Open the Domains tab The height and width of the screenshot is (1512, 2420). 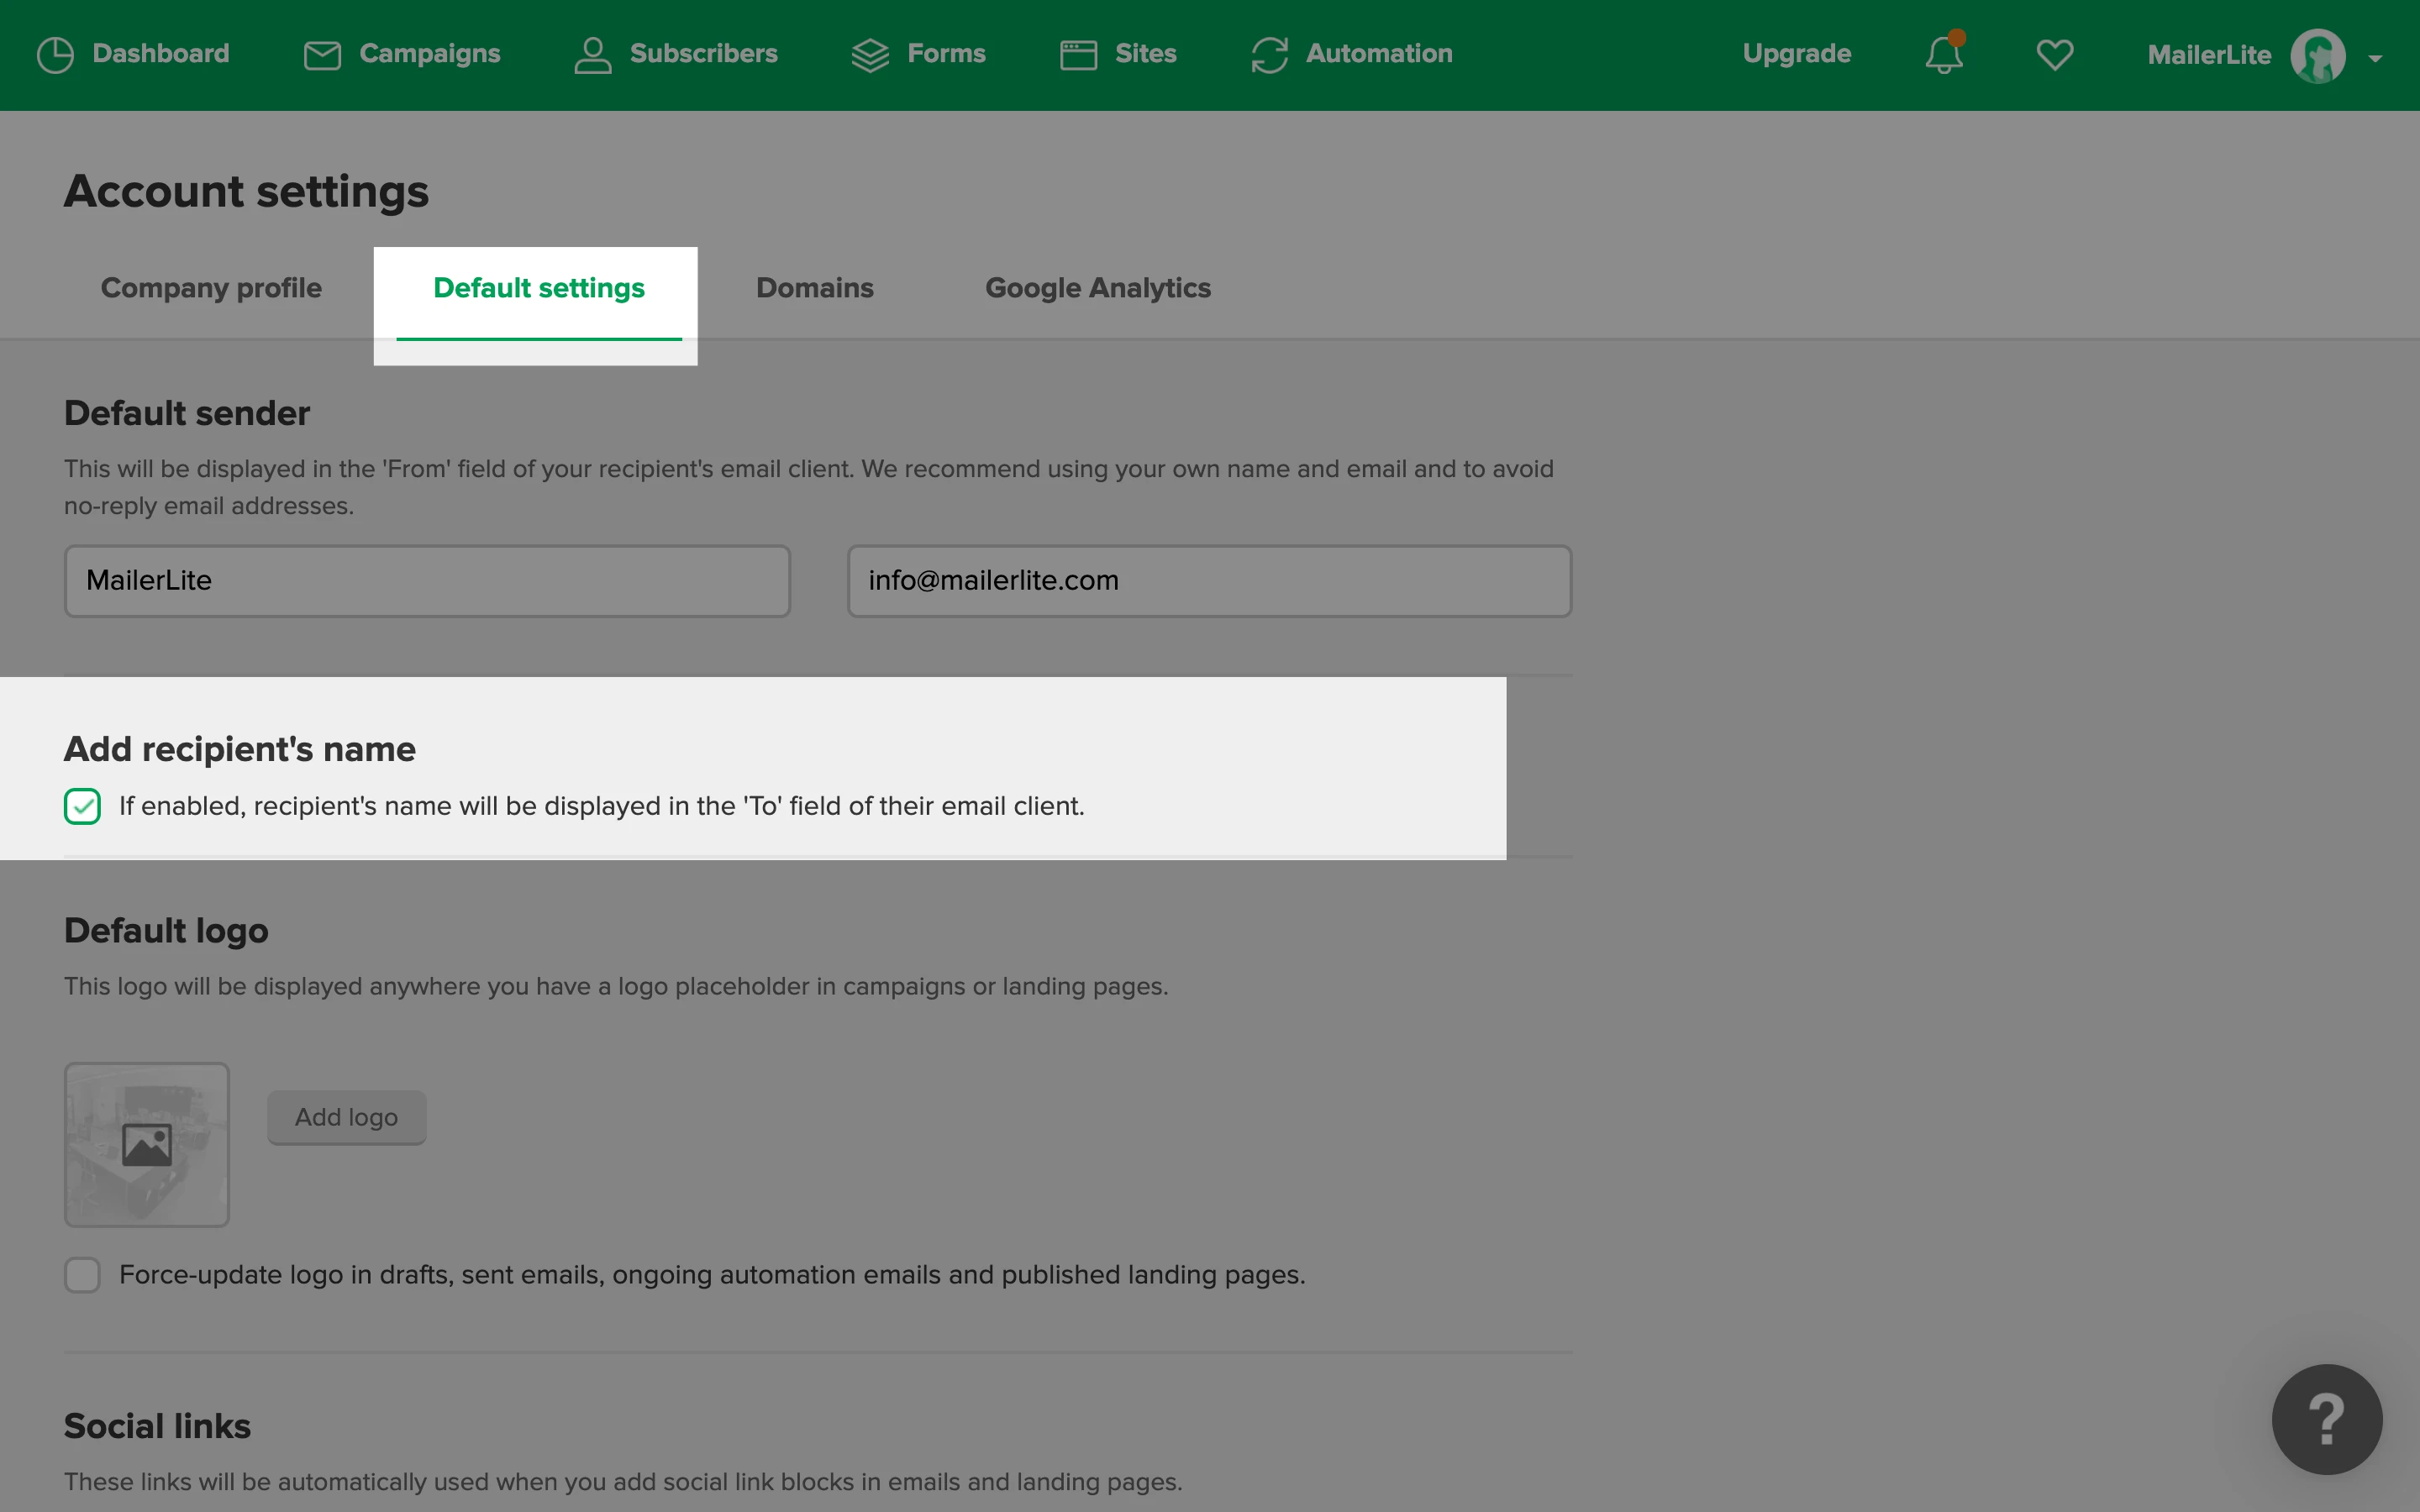point(814,288)
